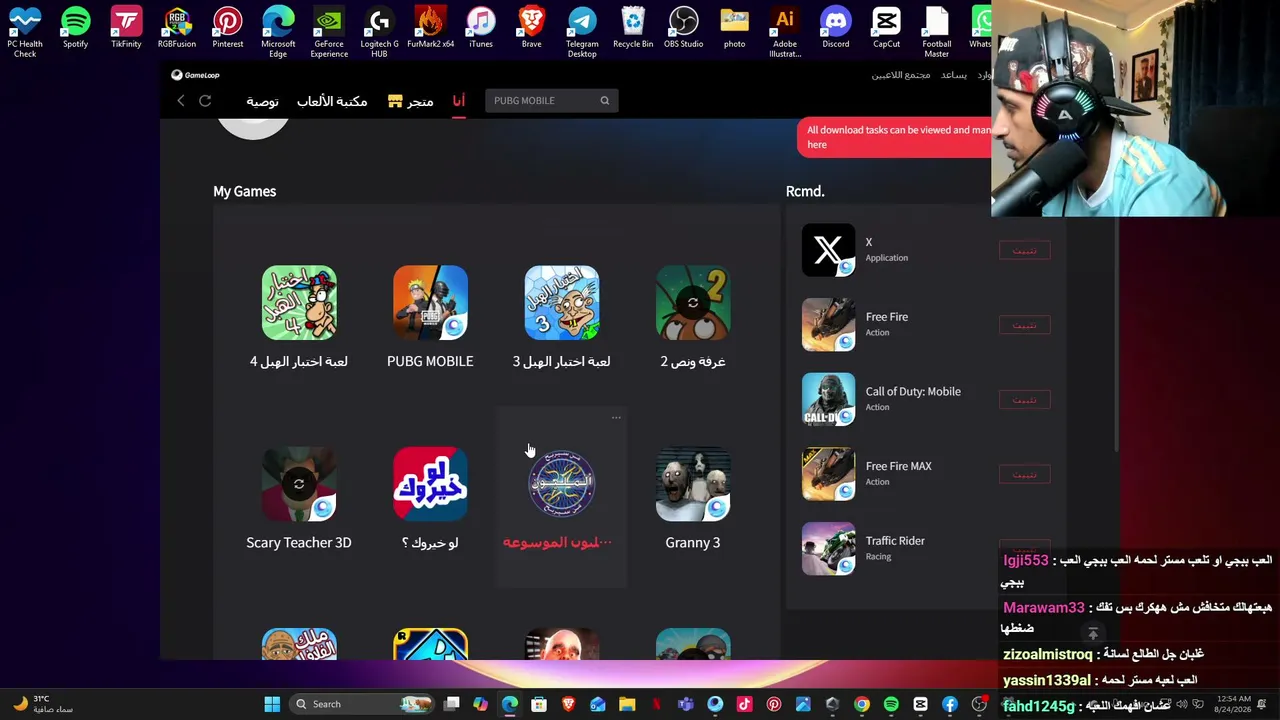
Task: Refresh the GameLoop page
Action: [x=205, y=101]
